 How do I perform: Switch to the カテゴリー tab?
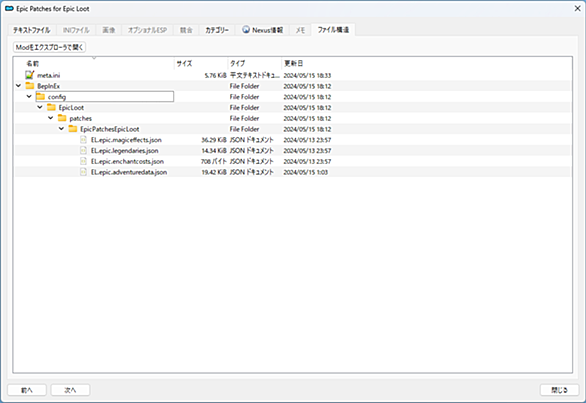[x=217, y=30]
